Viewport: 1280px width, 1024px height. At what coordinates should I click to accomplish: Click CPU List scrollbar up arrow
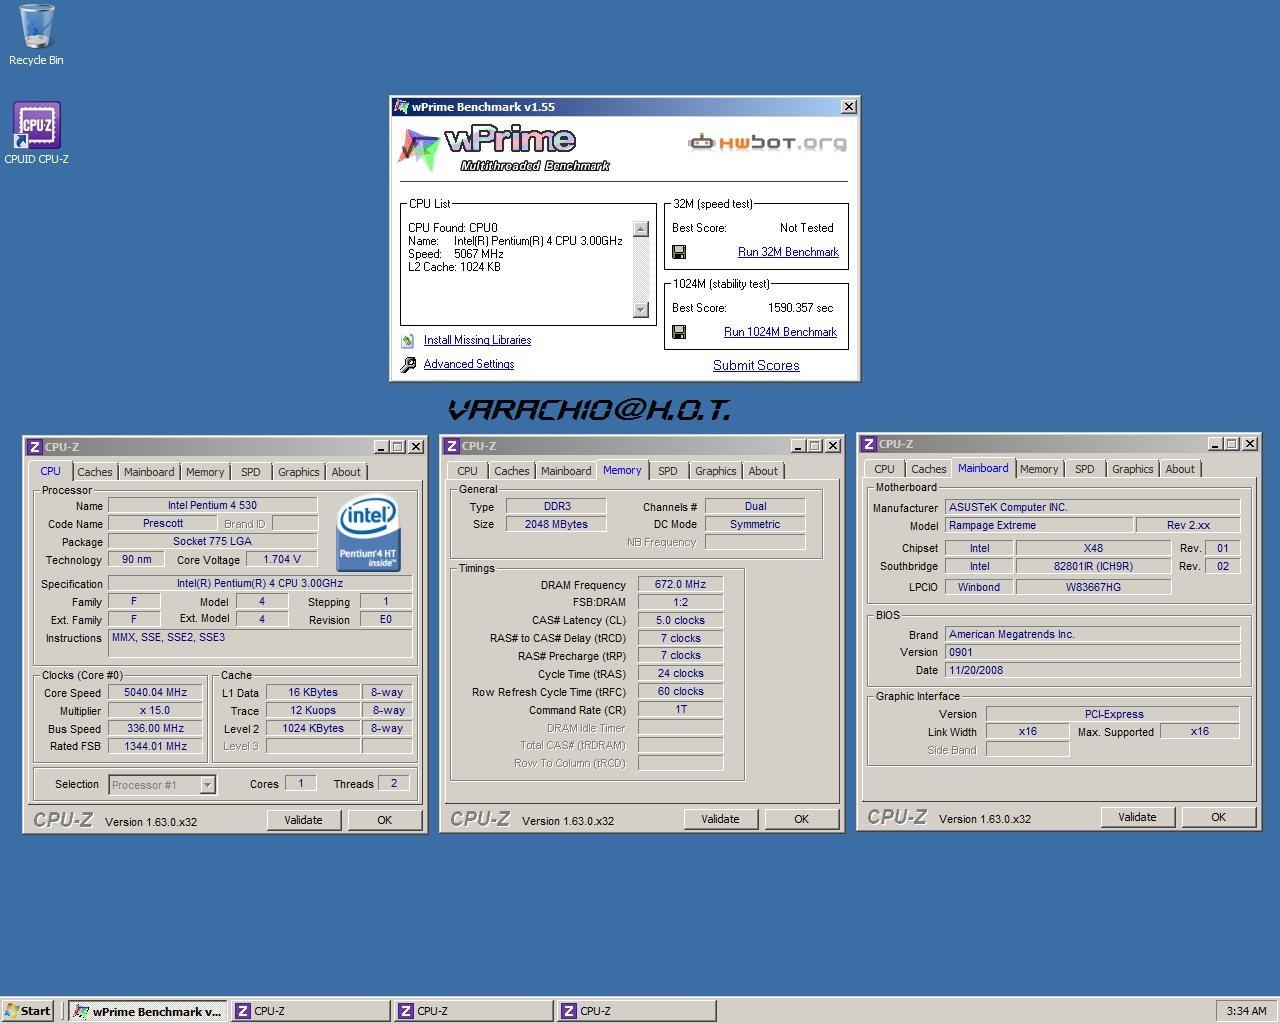(641, 229)
